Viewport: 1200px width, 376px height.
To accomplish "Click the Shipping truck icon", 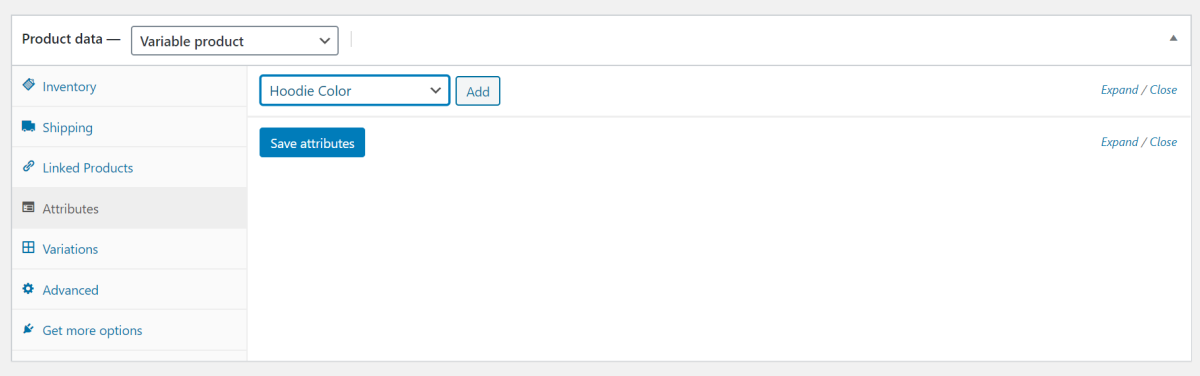I will pyautogui.click(x=28, y=127).
